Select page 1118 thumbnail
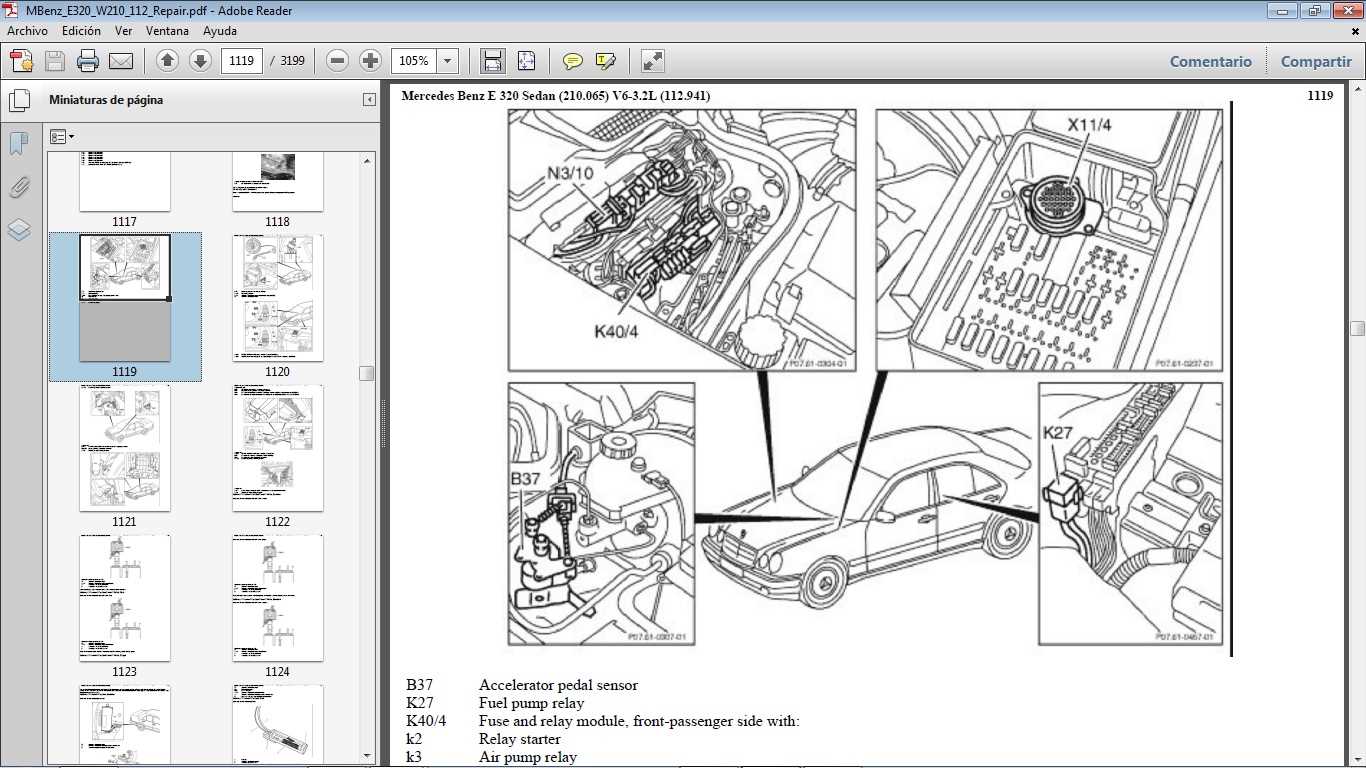 278,182
